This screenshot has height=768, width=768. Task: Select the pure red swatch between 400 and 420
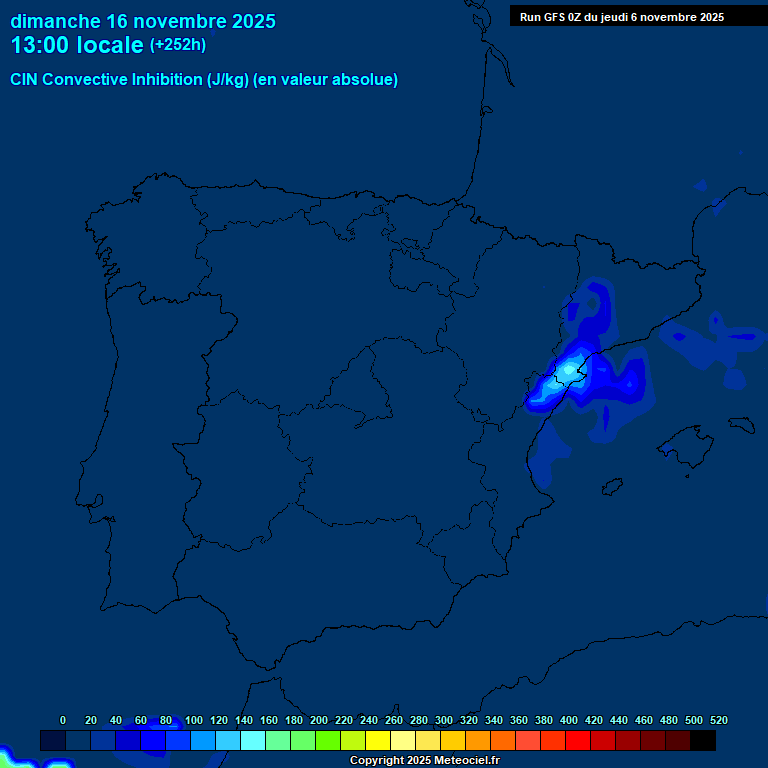pos(578,741)
